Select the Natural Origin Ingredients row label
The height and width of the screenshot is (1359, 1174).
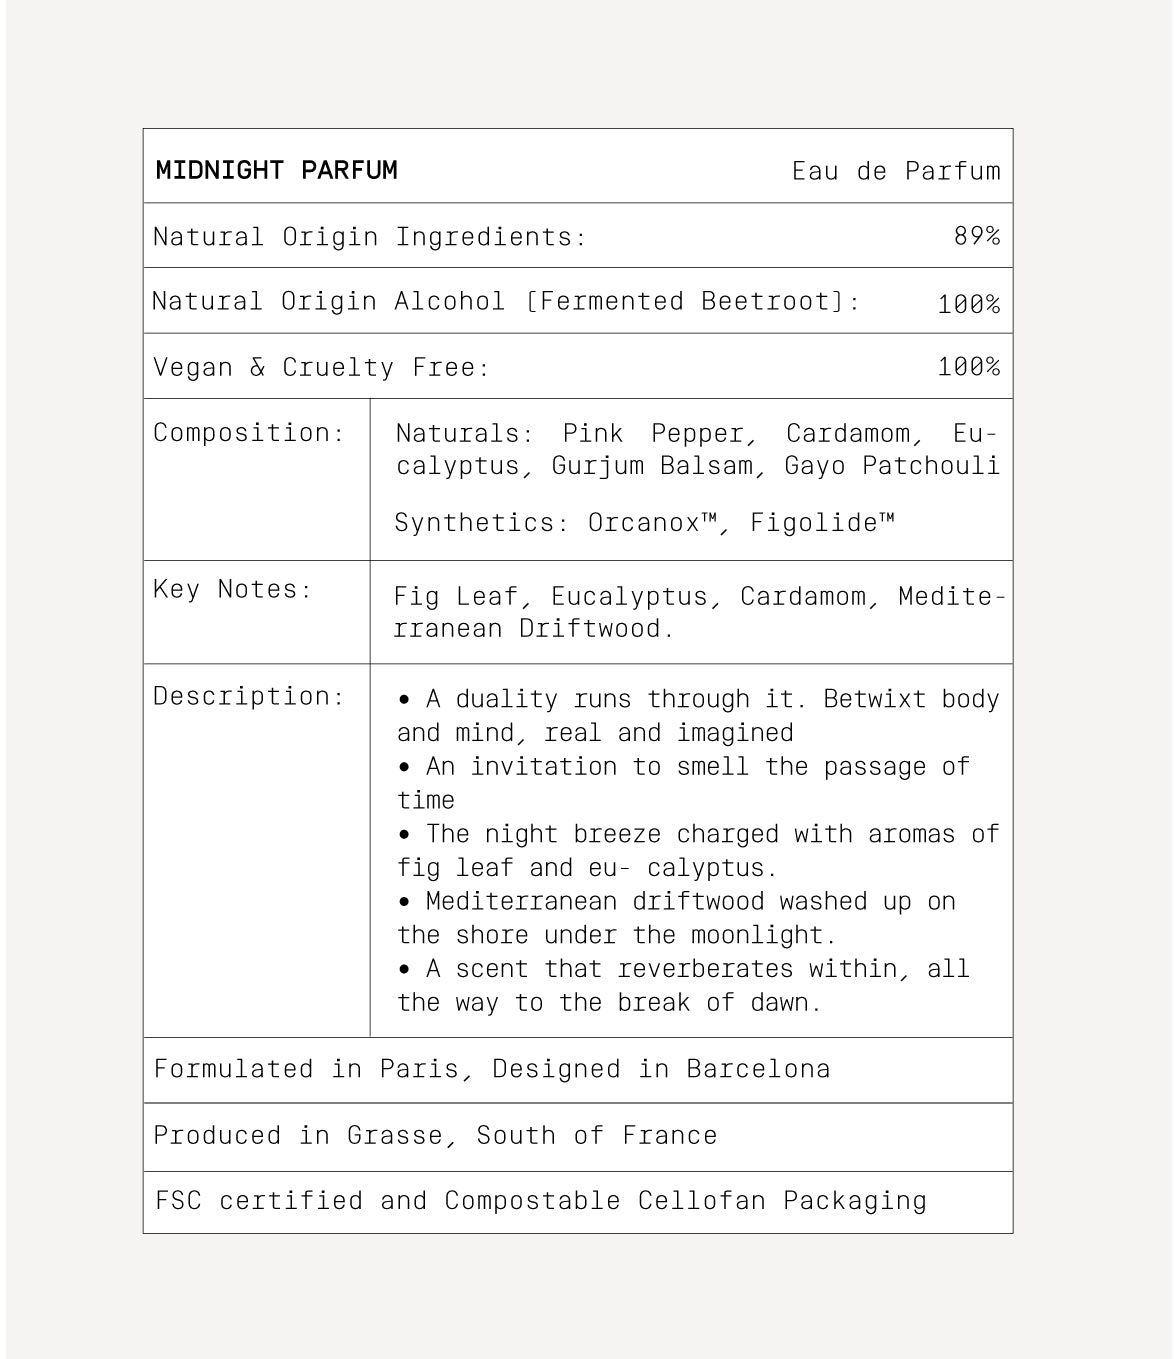[369, 237]
